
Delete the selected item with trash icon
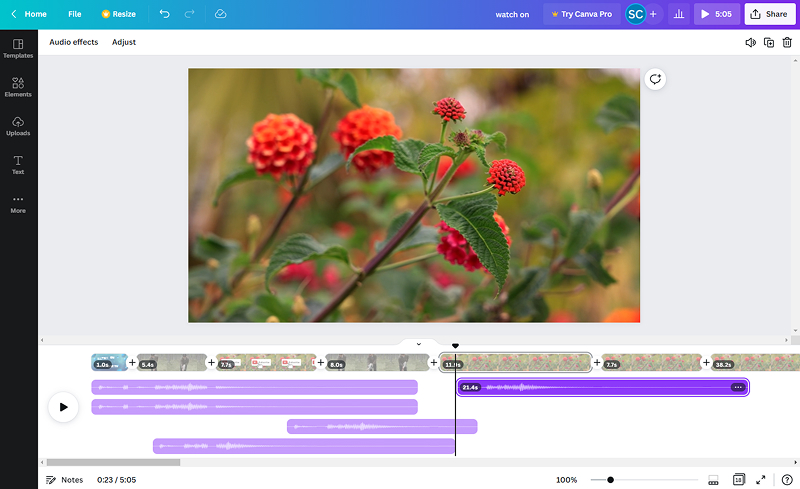point(788,42)
